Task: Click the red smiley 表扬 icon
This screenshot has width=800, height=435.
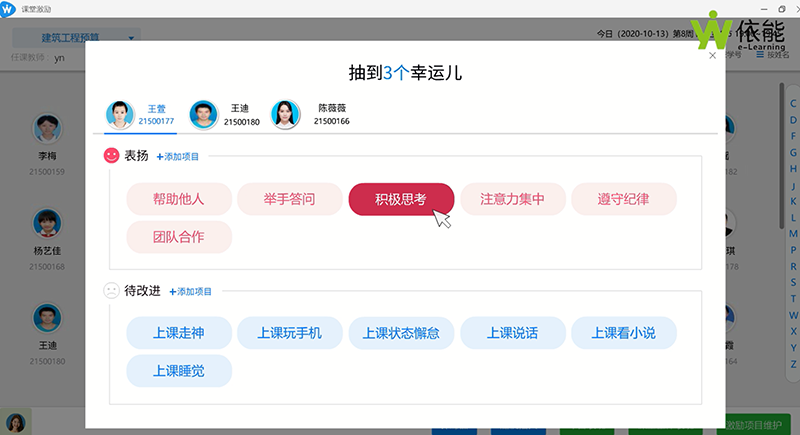Action: [112, 156]
